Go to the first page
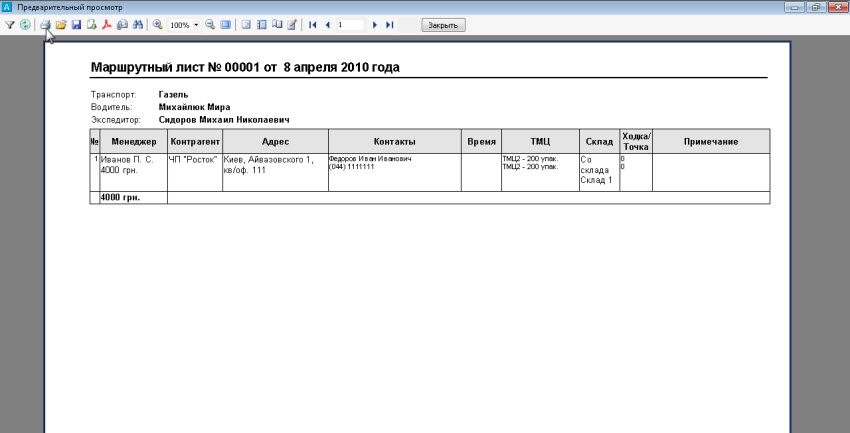This screenshot has width=850, height=433. pyautogui.click(x=313, y=24)
